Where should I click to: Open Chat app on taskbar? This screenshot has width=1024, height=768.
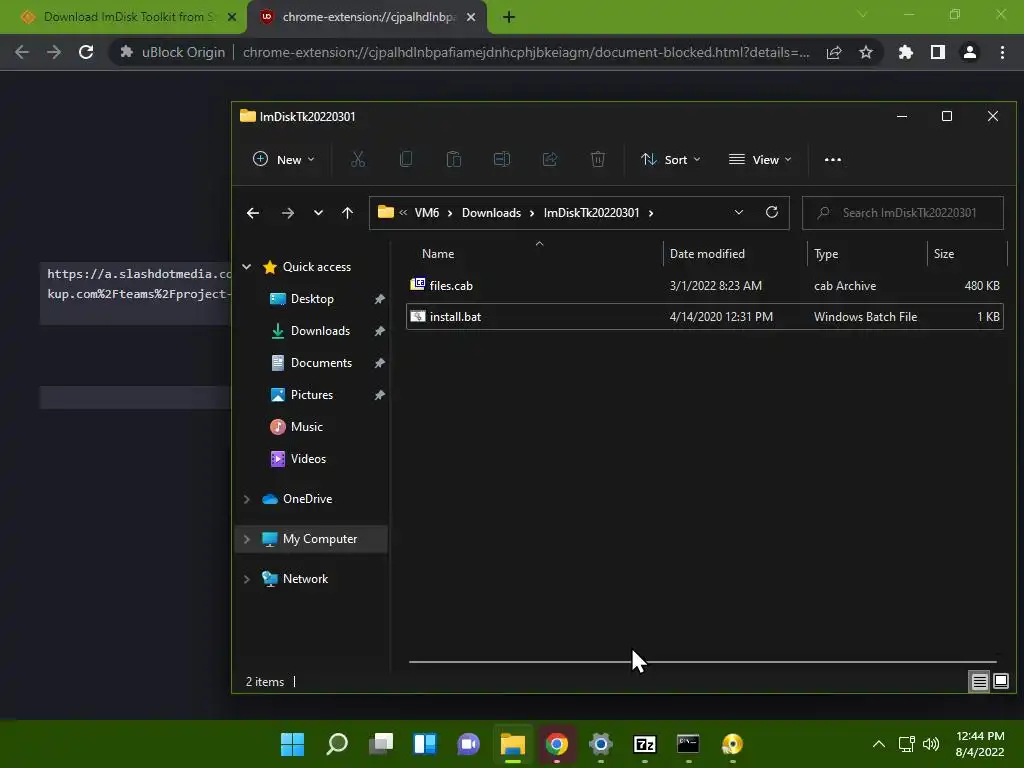(x=468, y=744)
